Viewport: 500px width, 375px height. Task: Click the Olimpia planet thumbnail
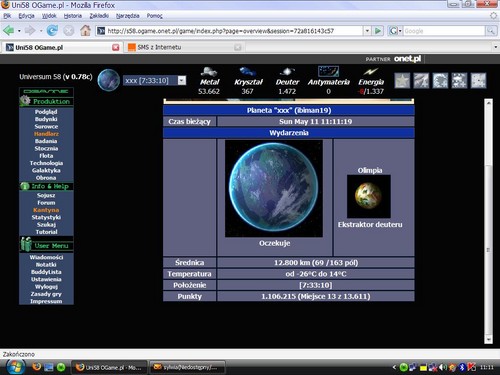point(369,196)
